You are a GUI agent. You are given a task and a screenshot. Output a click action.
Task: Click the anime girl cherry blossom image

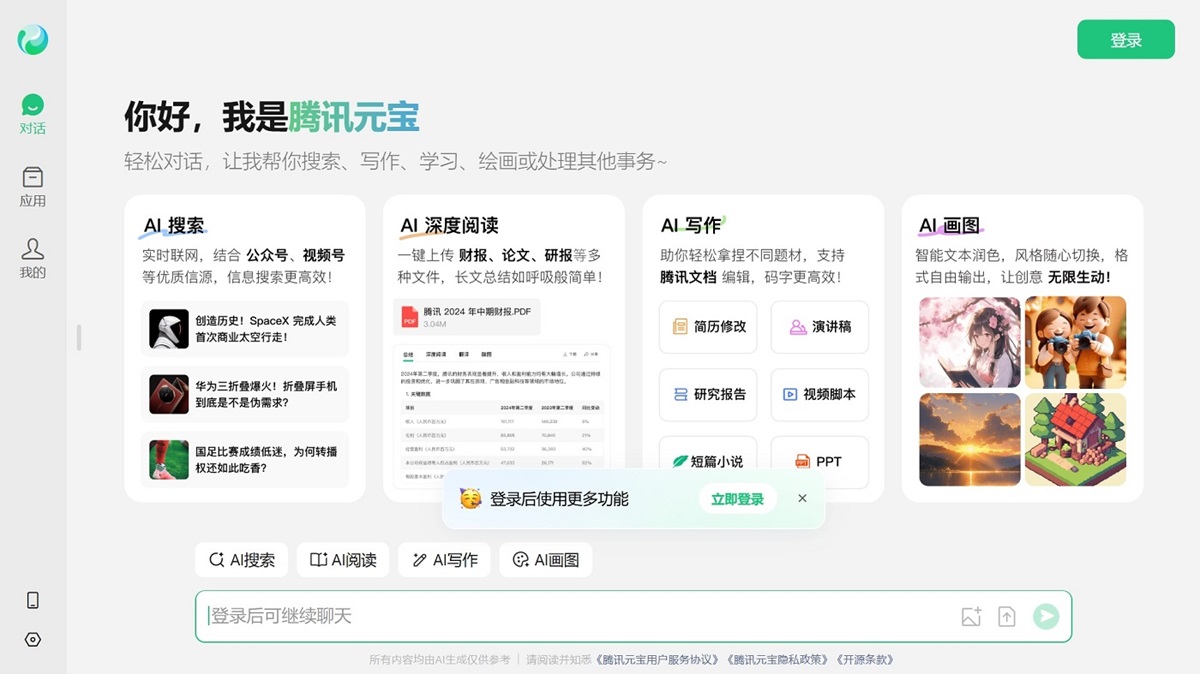pyautogui.click(x=969, y=342)
